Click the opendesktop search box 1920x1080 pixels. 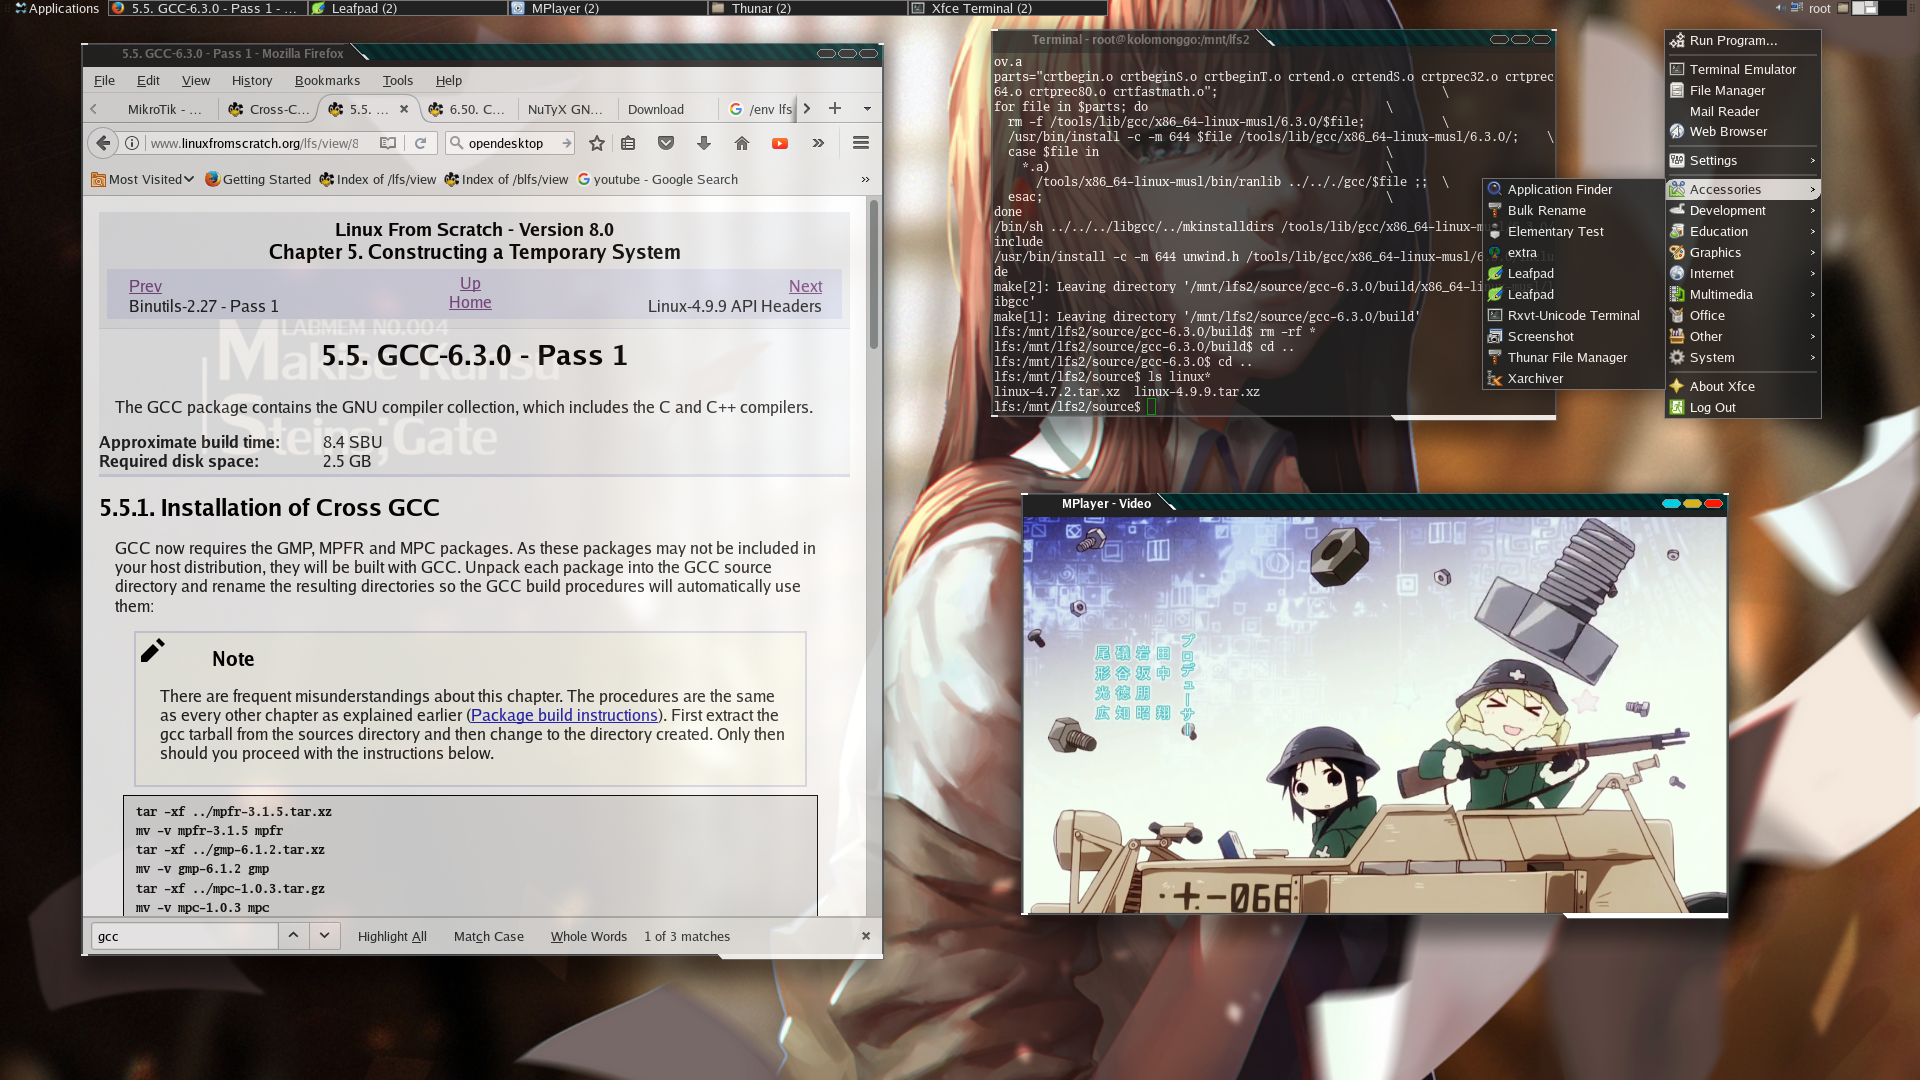tap(510, 143)
